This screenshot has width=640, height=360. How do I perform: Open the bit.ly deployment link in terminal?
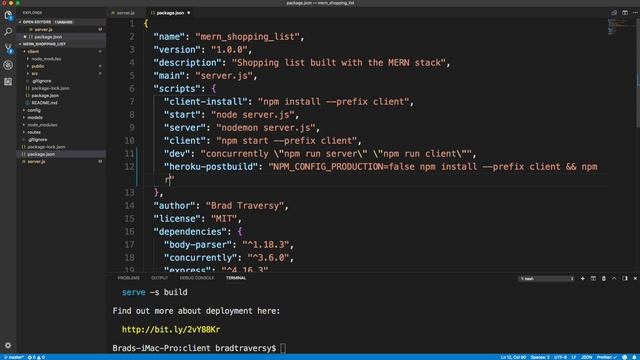171,329
